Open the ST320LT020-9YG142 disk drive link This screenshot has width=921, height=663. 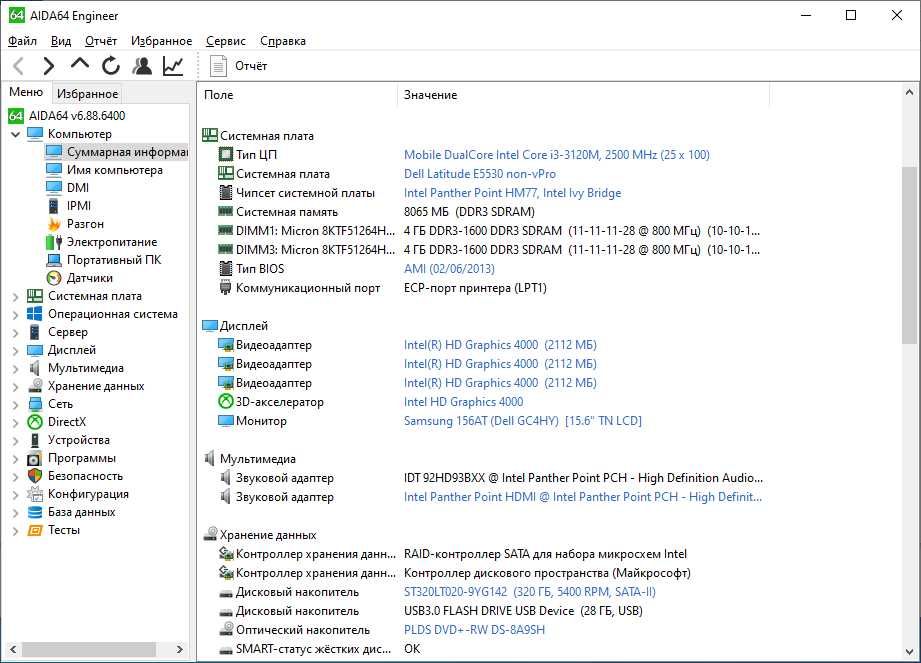tap(530, 592)
